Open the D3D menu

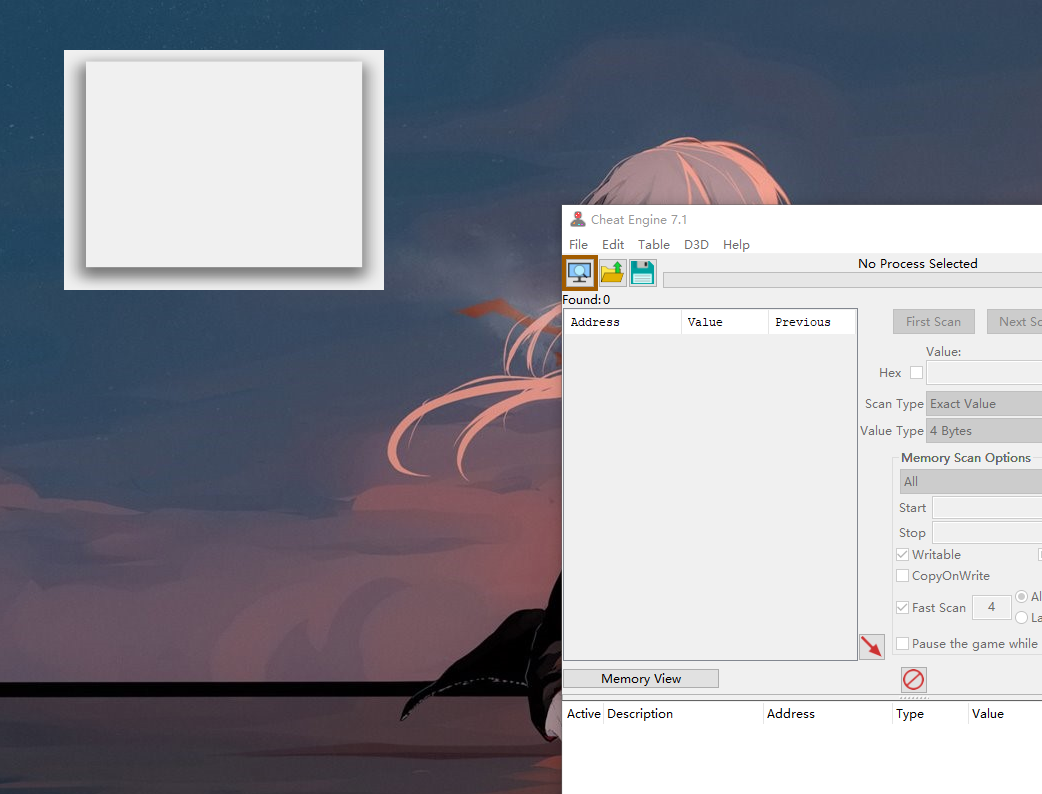click(x=696, y=245)
